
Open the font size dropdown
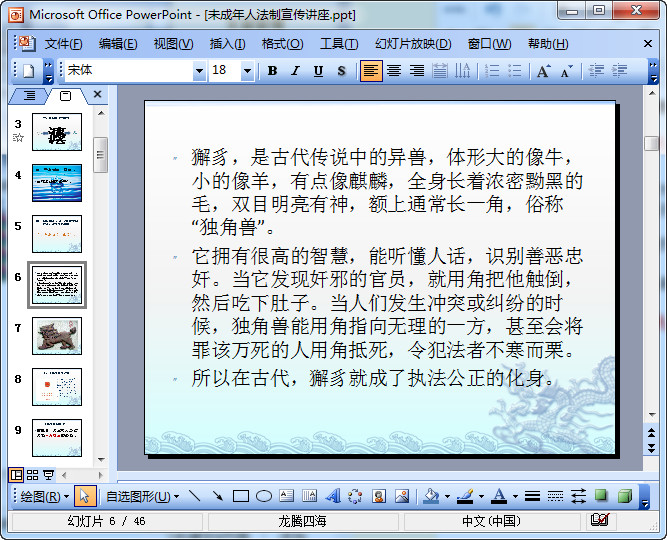click(x=247, y=71)
